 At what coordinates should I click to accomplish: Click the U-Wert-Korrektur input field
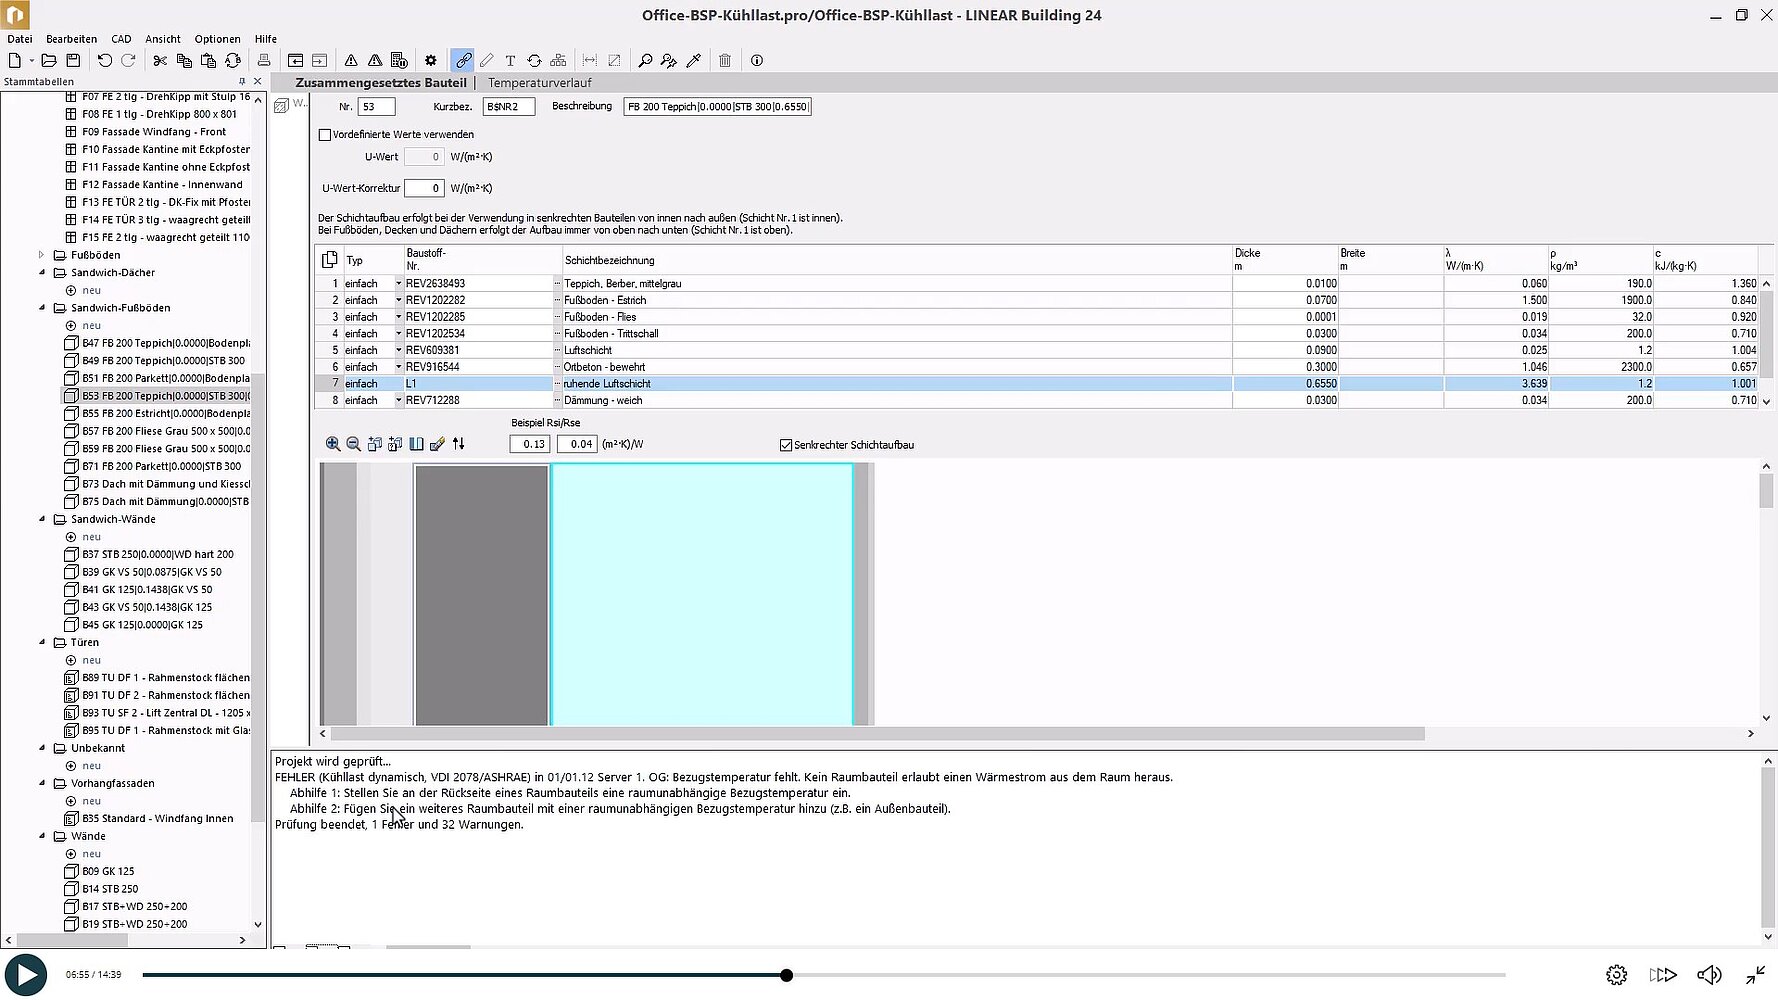click(x=424, y=188)
